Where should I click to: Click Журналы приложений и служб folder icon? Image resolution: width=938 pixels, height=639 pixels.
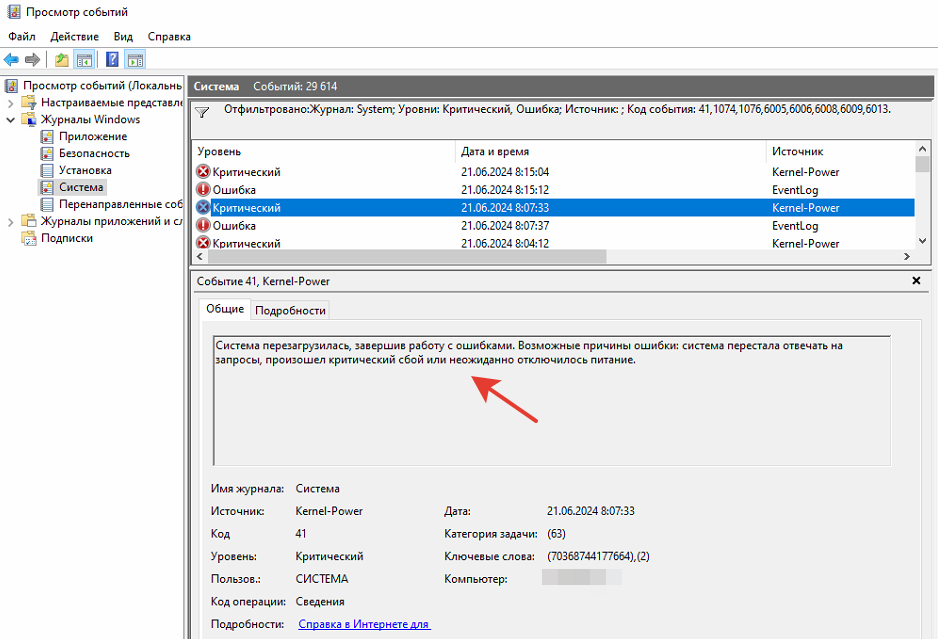click(29, 221)
